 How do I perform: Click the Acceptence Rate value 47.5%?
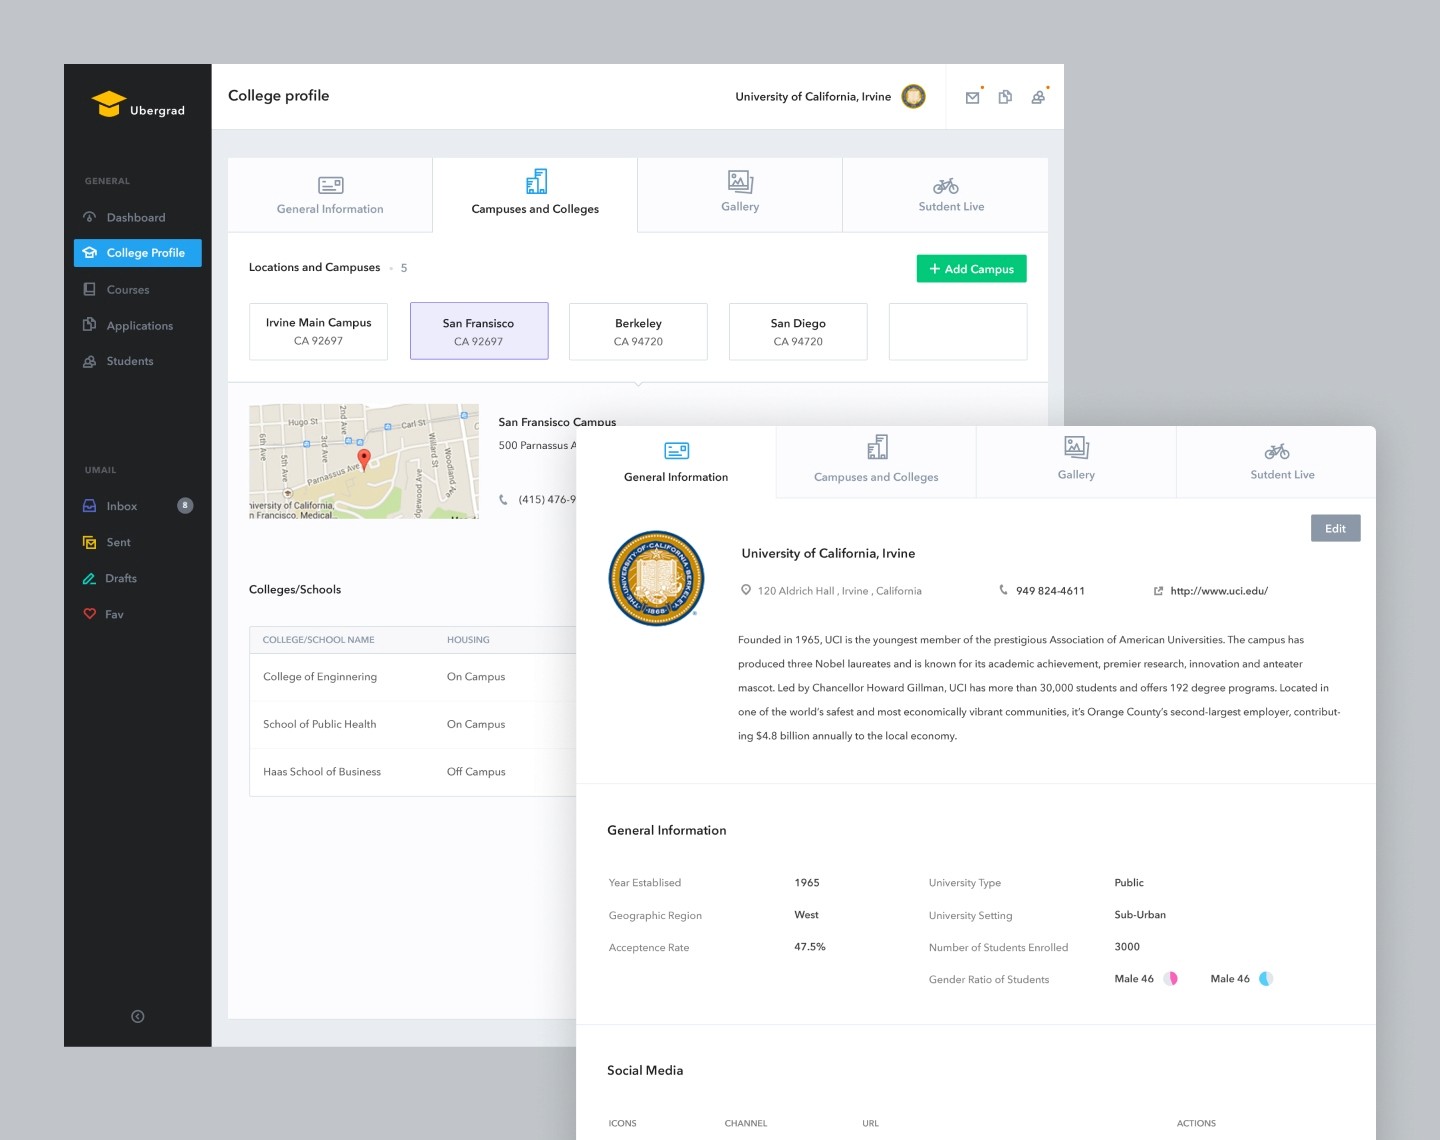click(810, 947)
